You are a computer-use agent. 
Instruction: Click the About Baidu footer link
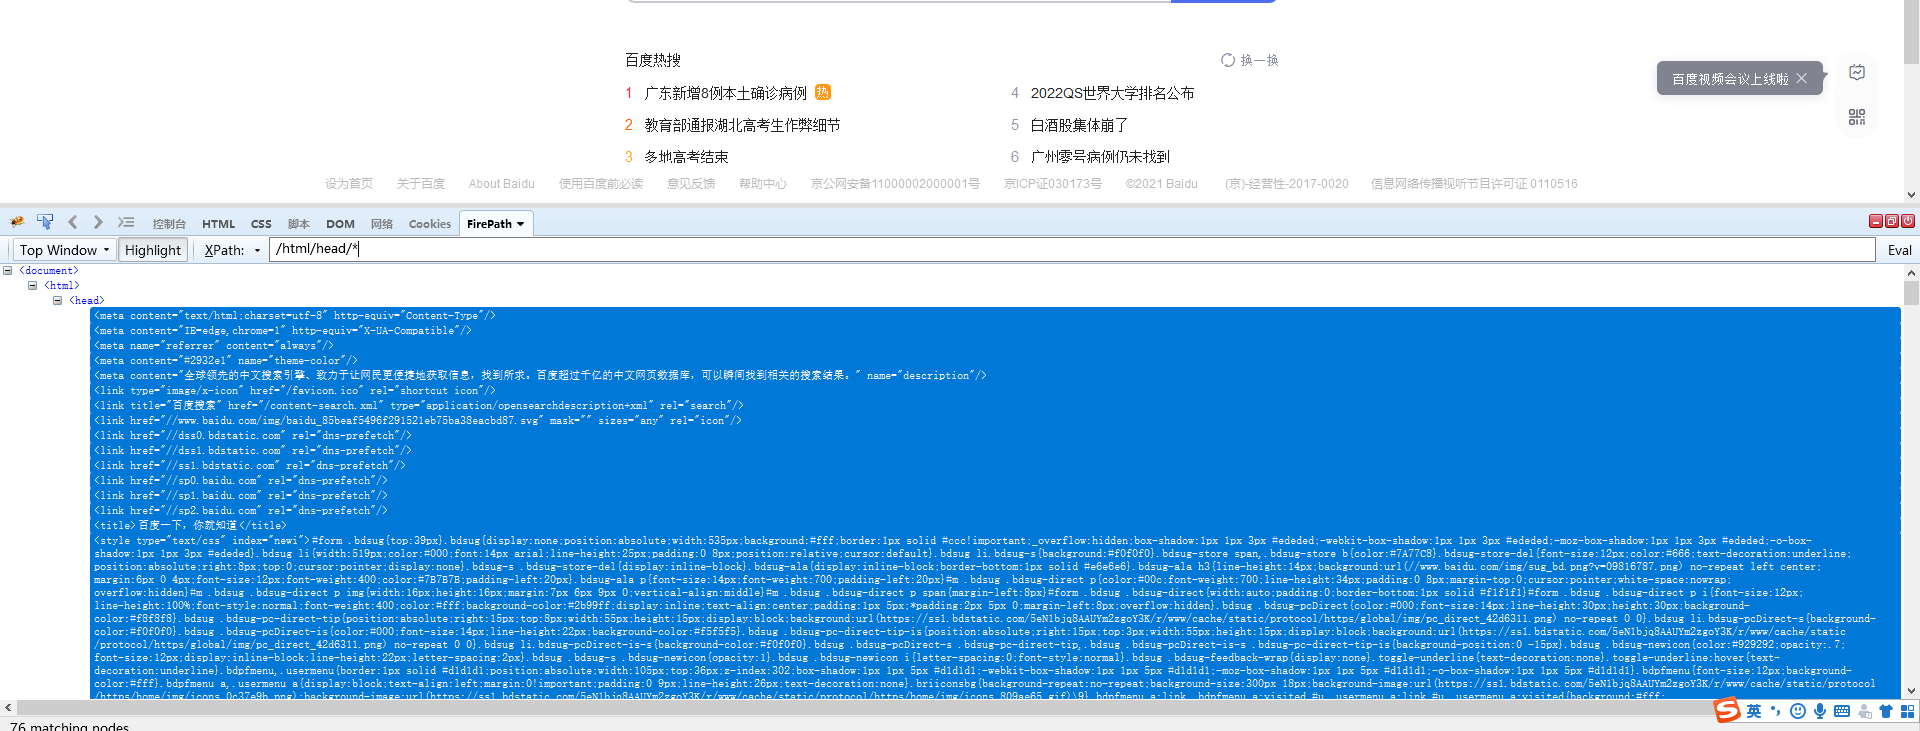502,184
